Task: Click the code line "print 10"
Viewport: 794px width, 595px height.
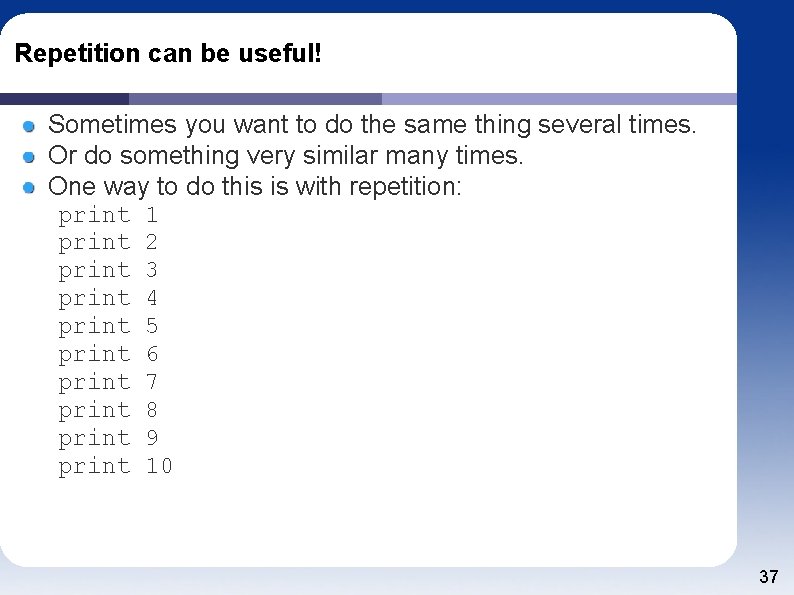Action: tap(115, 467)
